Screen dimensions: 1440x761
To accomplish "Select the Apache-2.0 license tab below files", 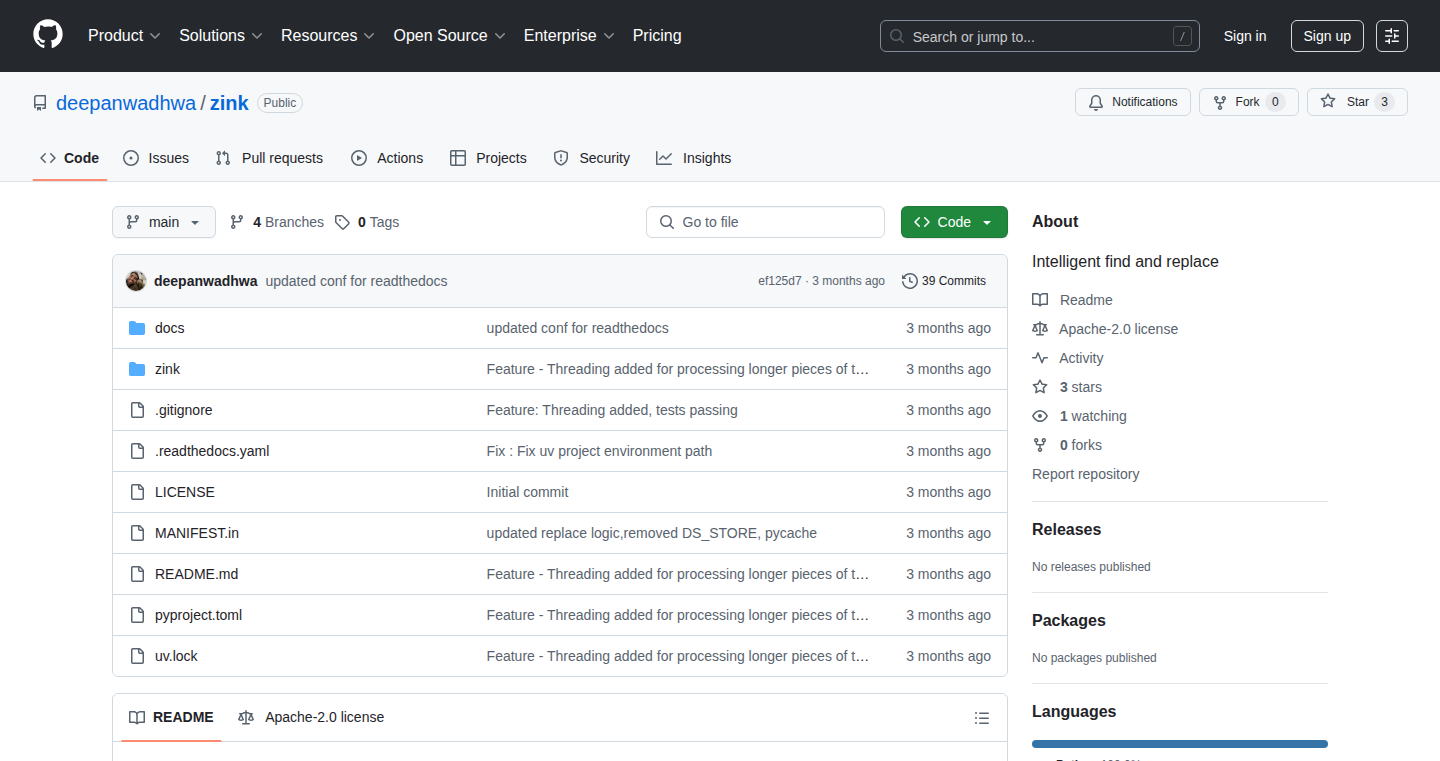I will [x=311, y=717].
